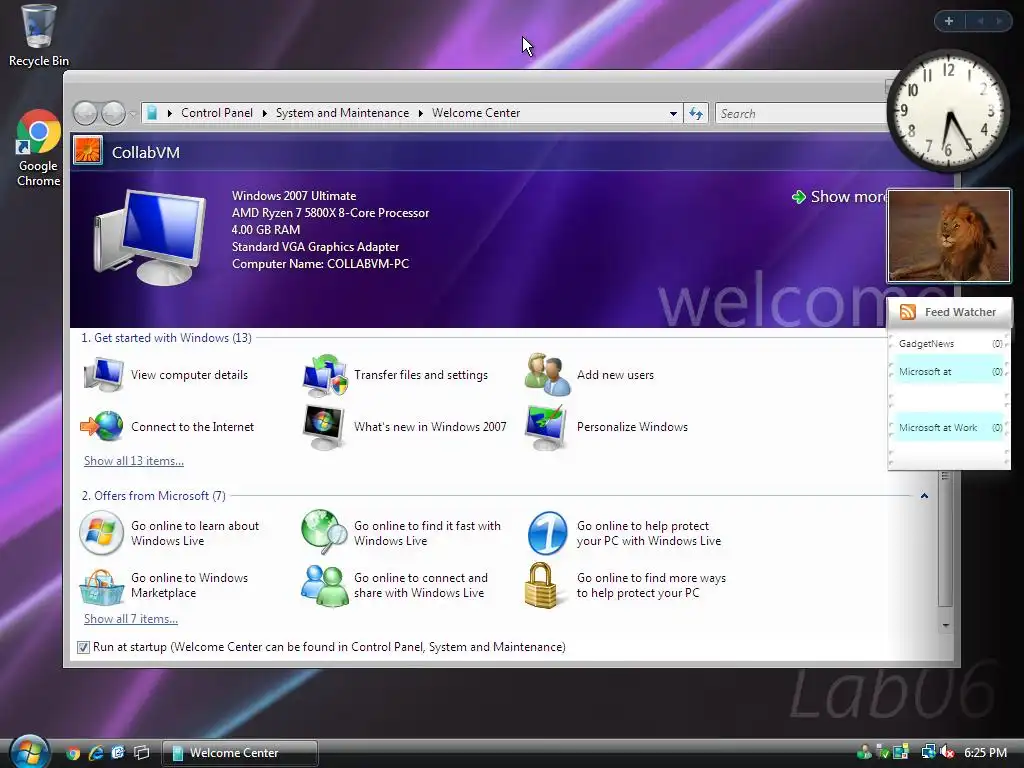Select the connect and share Windows Live icon
Screen dimensions: 1024x768
pos(325,586)
